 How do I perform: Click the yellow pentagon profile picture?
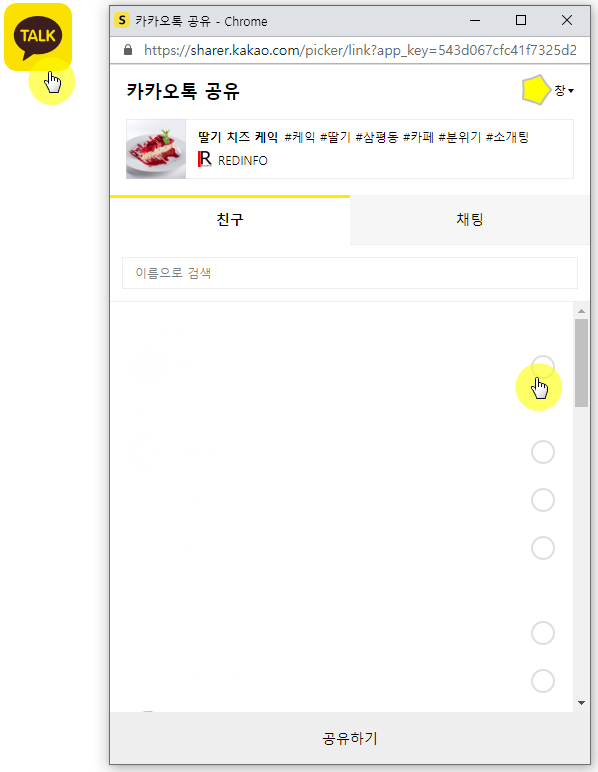point(535,90)
